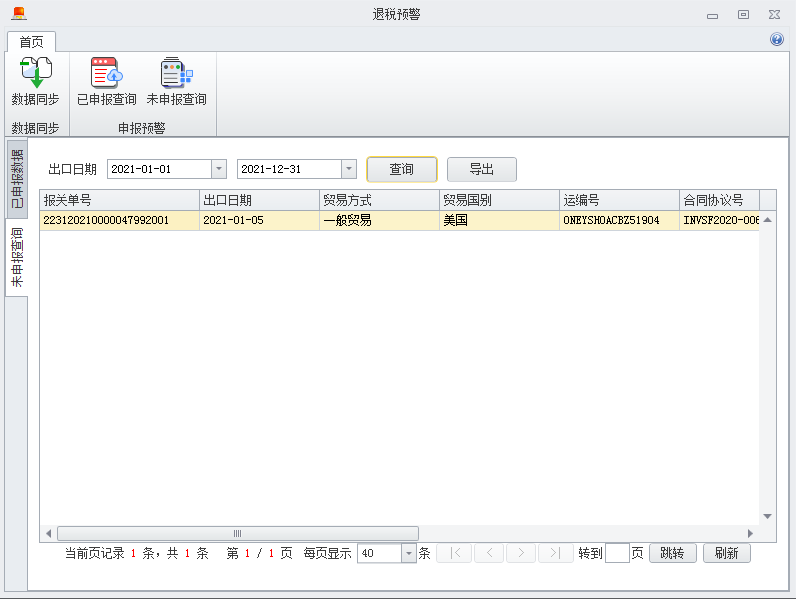Image resolution: width=796 pixels, height=599 pixels.
Task: Click into the 2021-12-31 end date field
Action: tap(289, 169)
